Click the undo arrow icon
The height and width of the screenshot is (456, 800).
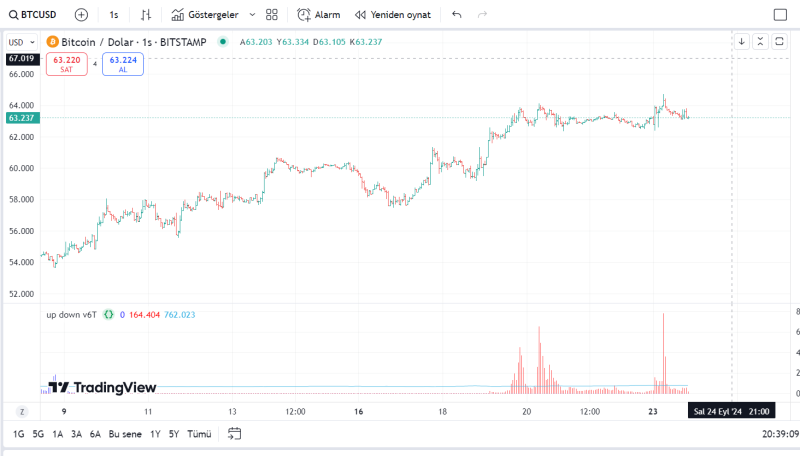coord(457,15)
